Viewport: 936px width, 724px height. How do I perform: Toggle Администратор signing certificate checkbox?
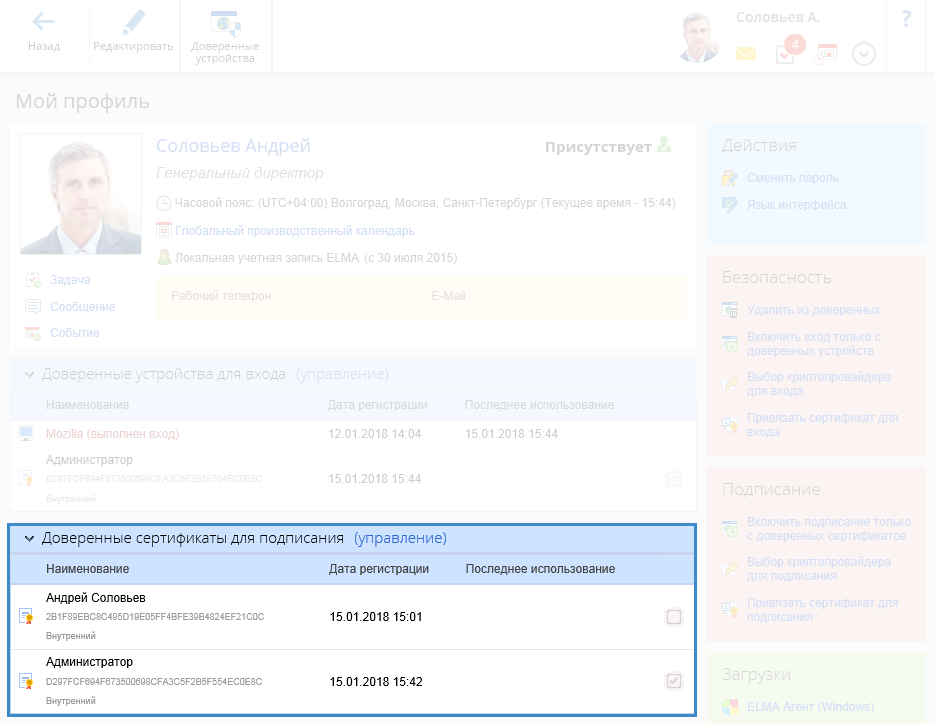(674, 681)
